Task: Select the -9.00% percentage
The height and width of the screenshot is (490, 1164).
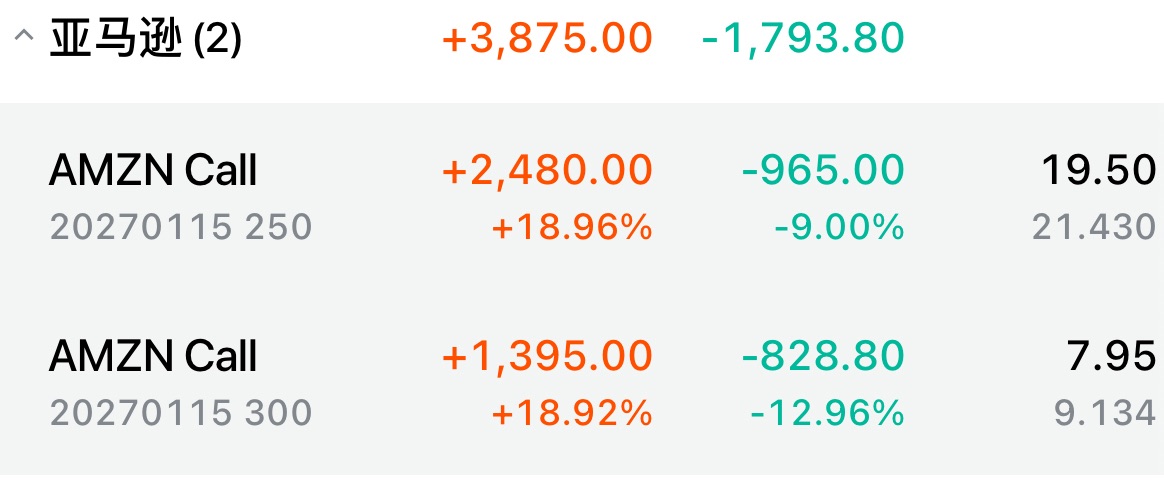Action: [839, 228]
